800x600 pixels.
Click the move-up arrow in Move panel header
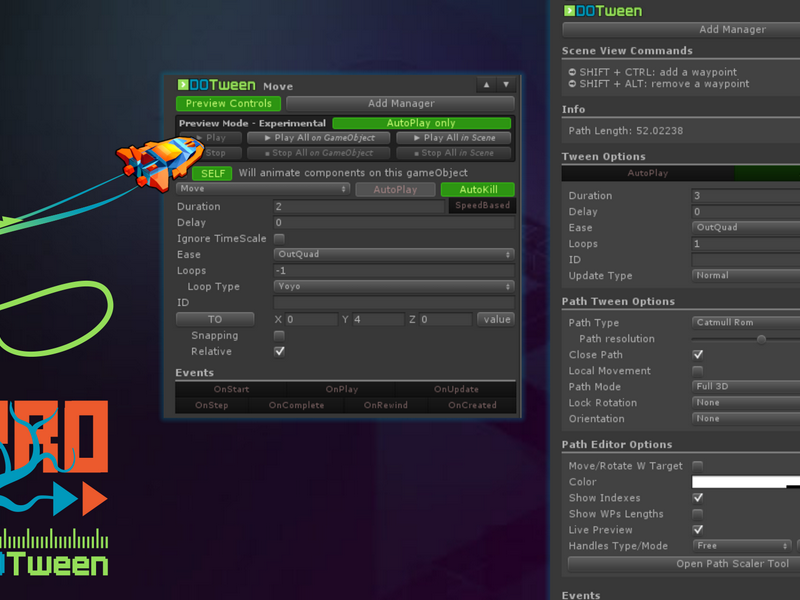pyautogui.click(x=486, y=85)
